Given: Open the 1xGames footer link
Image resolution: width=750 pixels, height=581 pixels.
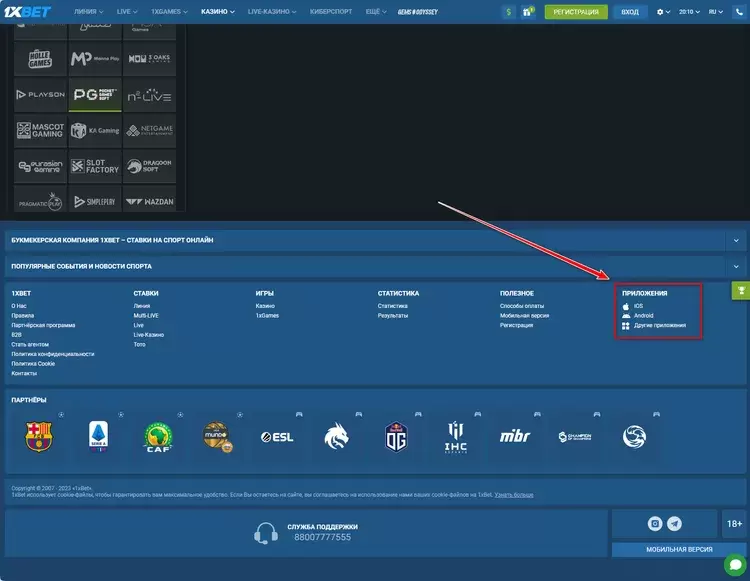Looking at the screenshot, I should [x=267, y=316].
